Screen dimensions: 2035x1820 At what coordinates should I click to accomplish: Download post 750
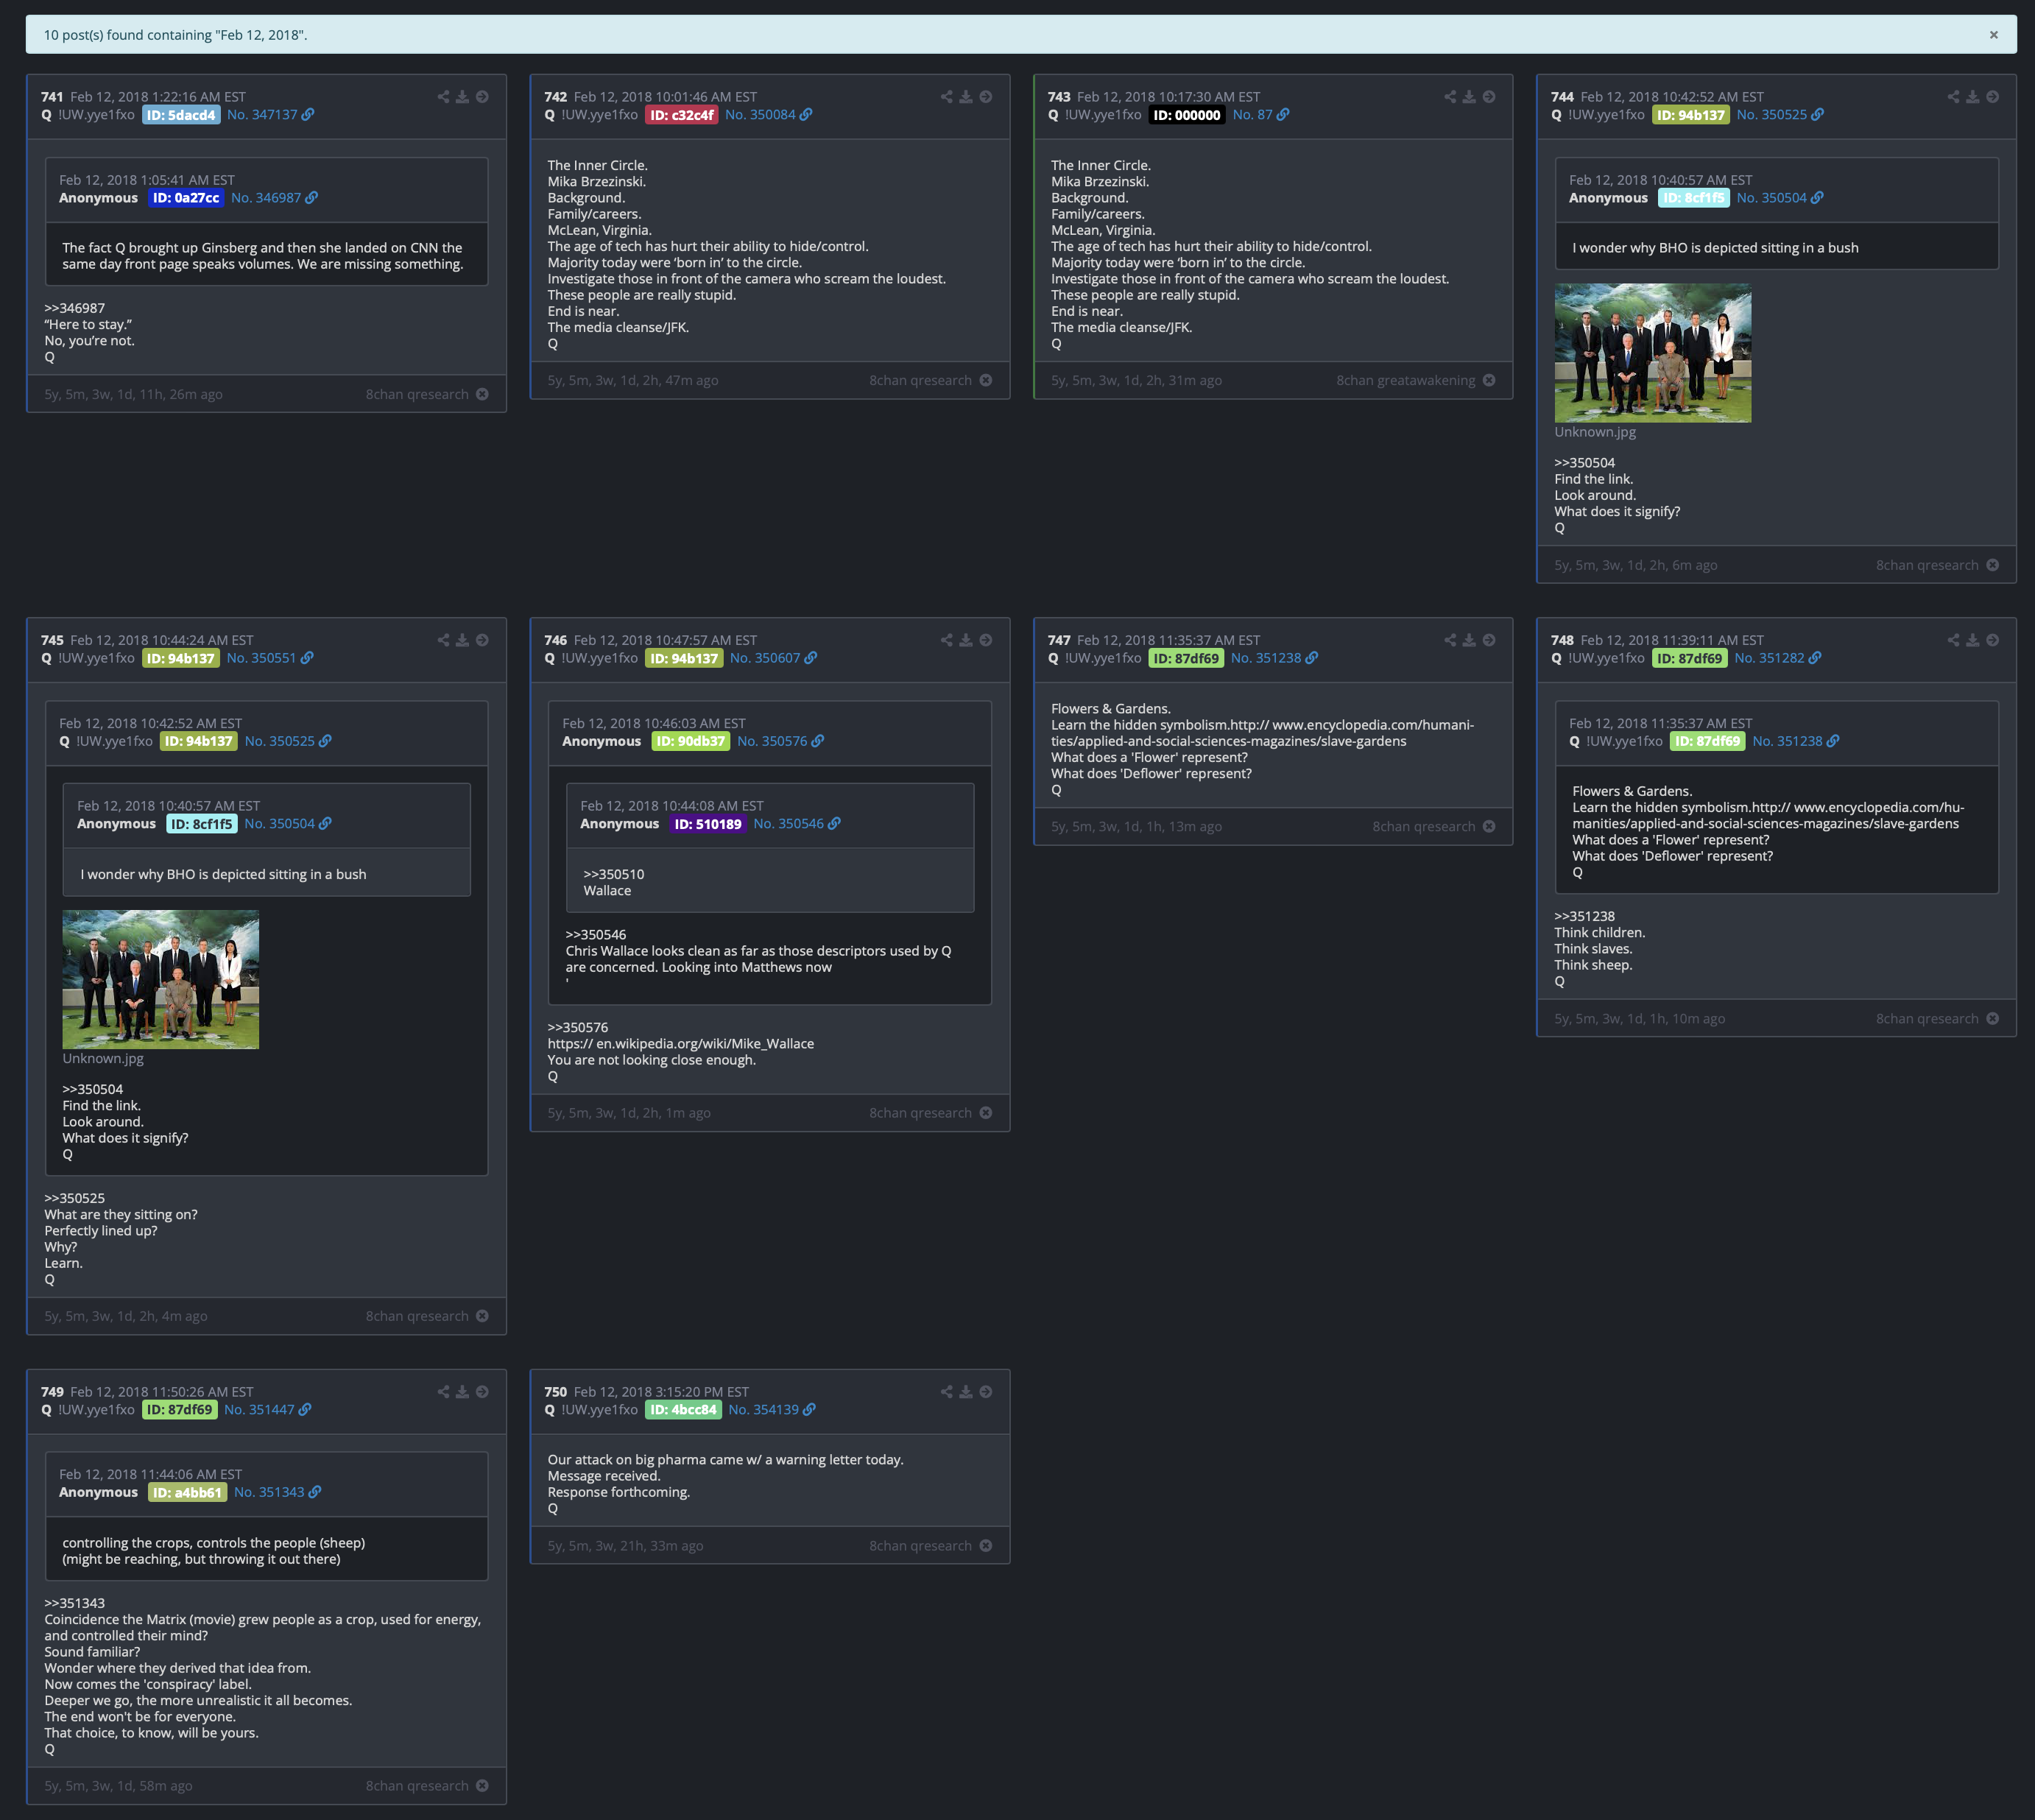click(x=966, y=1392)
